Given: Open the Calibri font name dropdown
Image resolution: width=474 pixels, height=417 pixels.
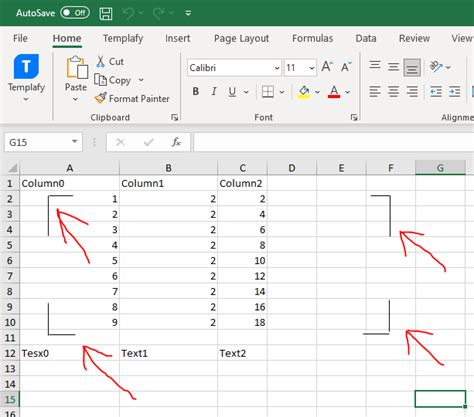Looking at the screenshot, I should 277,68.
